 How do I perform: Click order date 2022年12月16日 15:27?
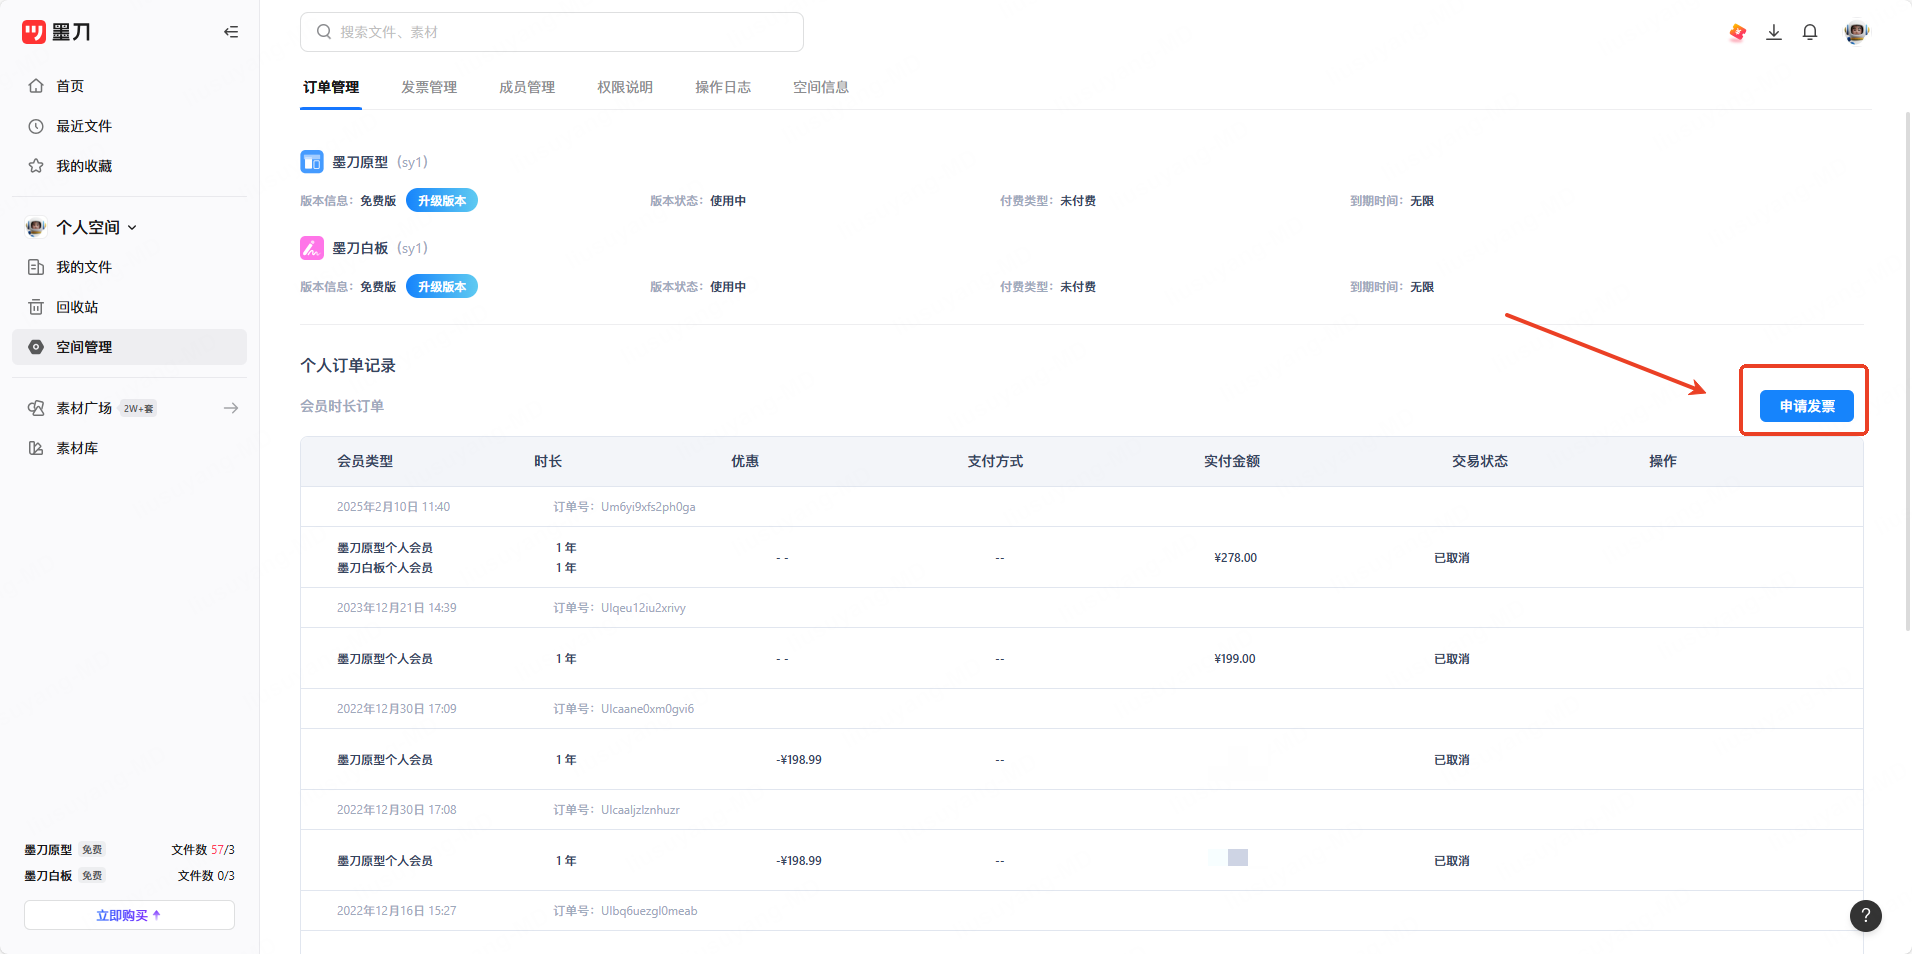tap(396, 911)
